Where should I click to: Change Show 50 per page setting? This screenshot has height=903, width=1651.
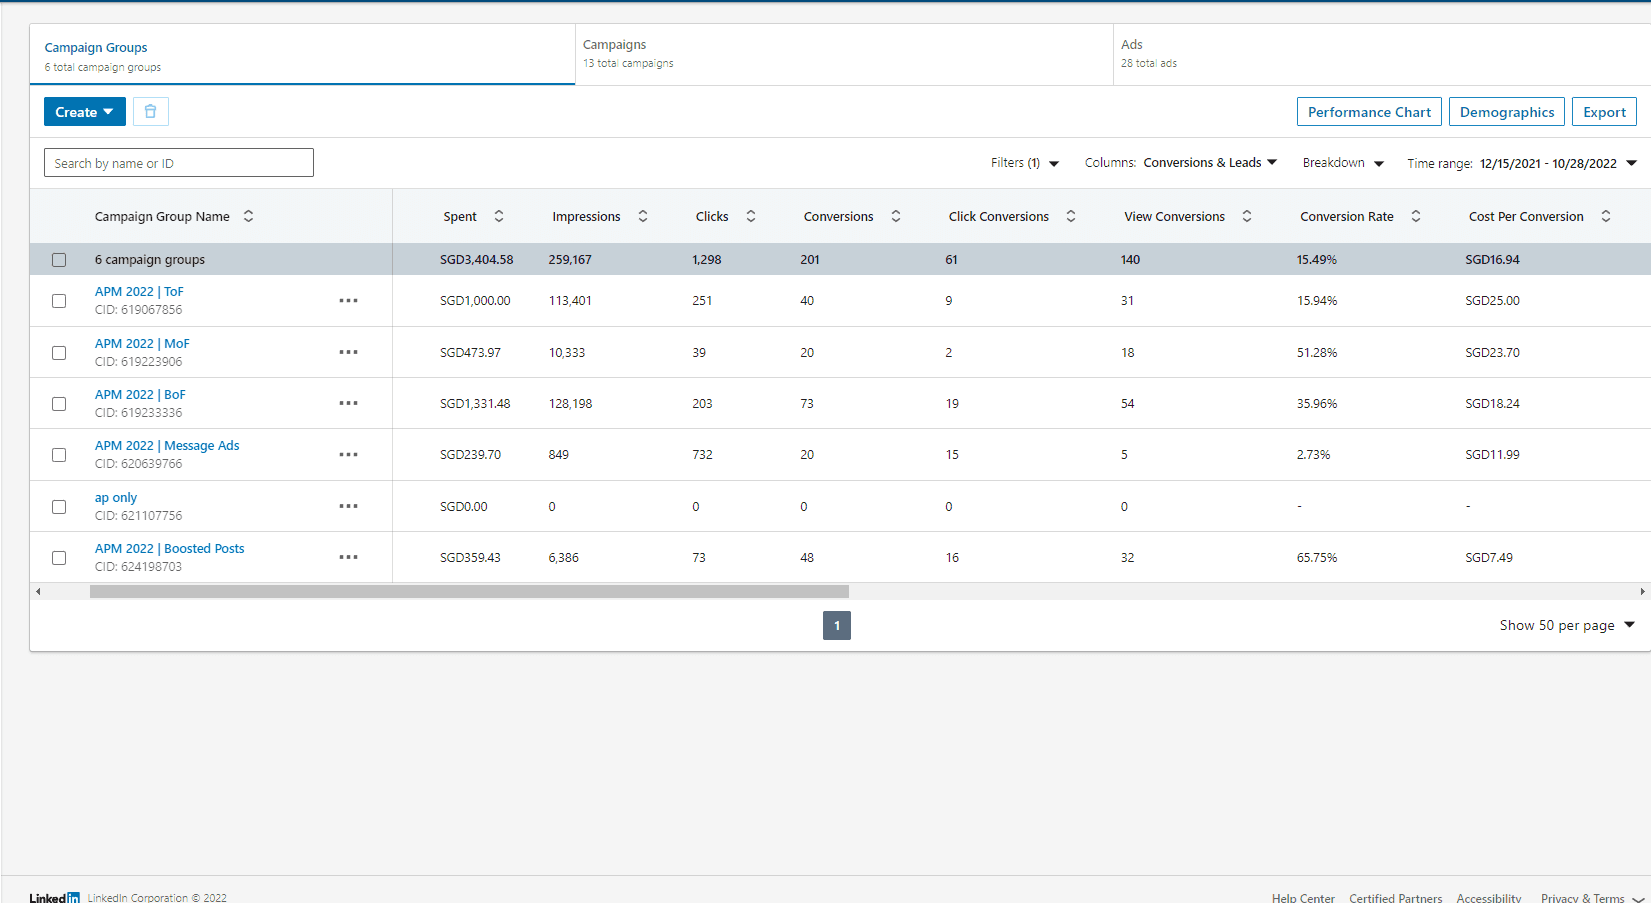click(x=1567, y=625)
